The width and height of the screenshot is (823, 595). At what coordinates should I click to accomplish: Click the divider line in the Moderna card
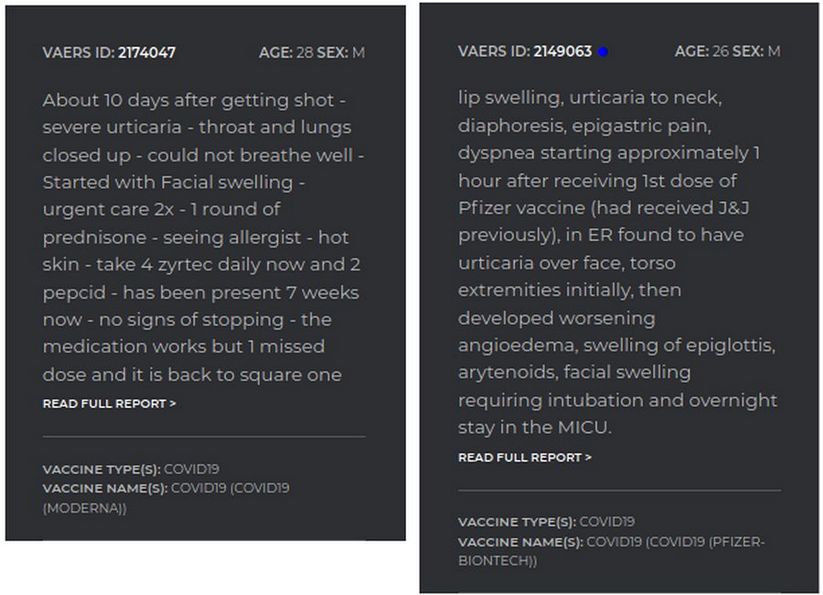204,437
